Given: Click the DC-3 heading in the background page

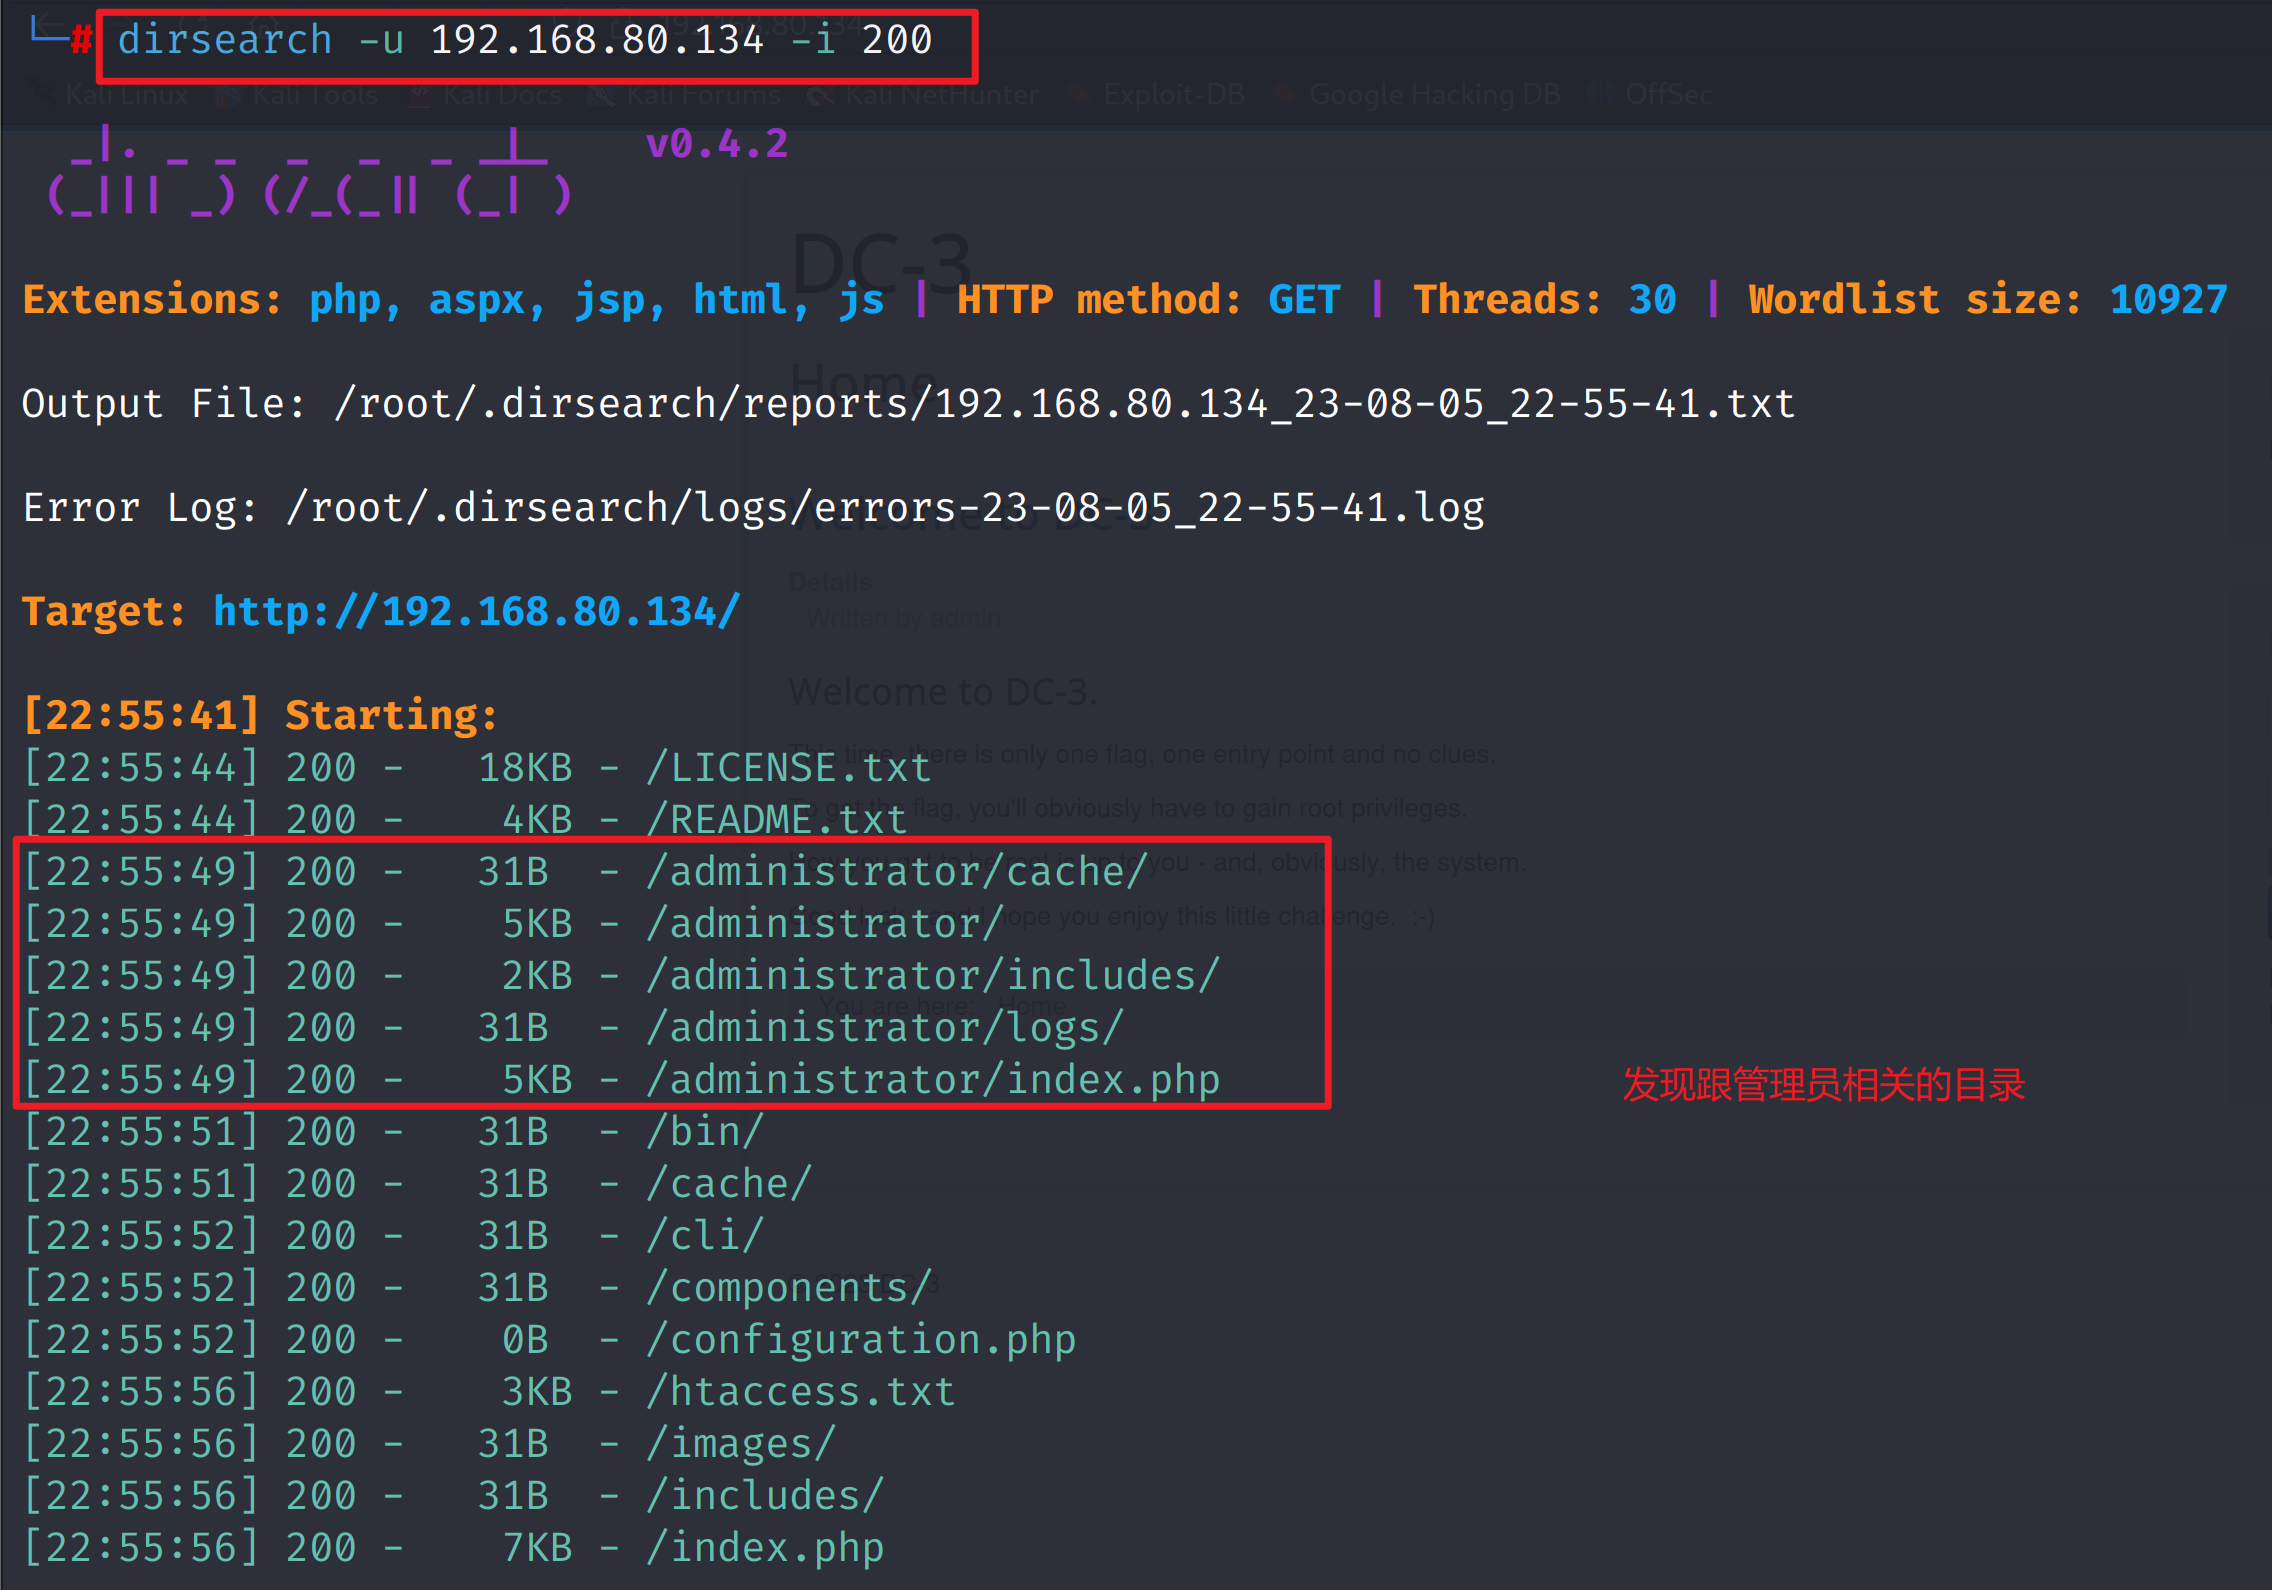Looking at the screenshot, I should [x=881, y=264].
